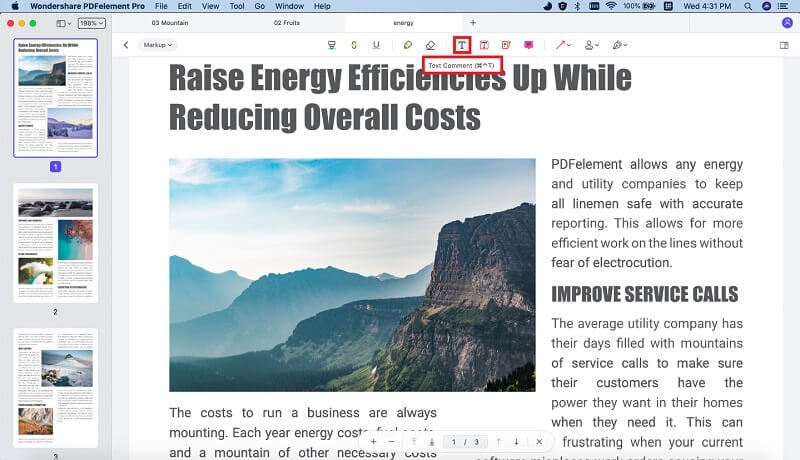The width and height of the screenshot is (800, 460).
Task: Open the arrow shapes dropdown
Action: (x=563, y=45)
